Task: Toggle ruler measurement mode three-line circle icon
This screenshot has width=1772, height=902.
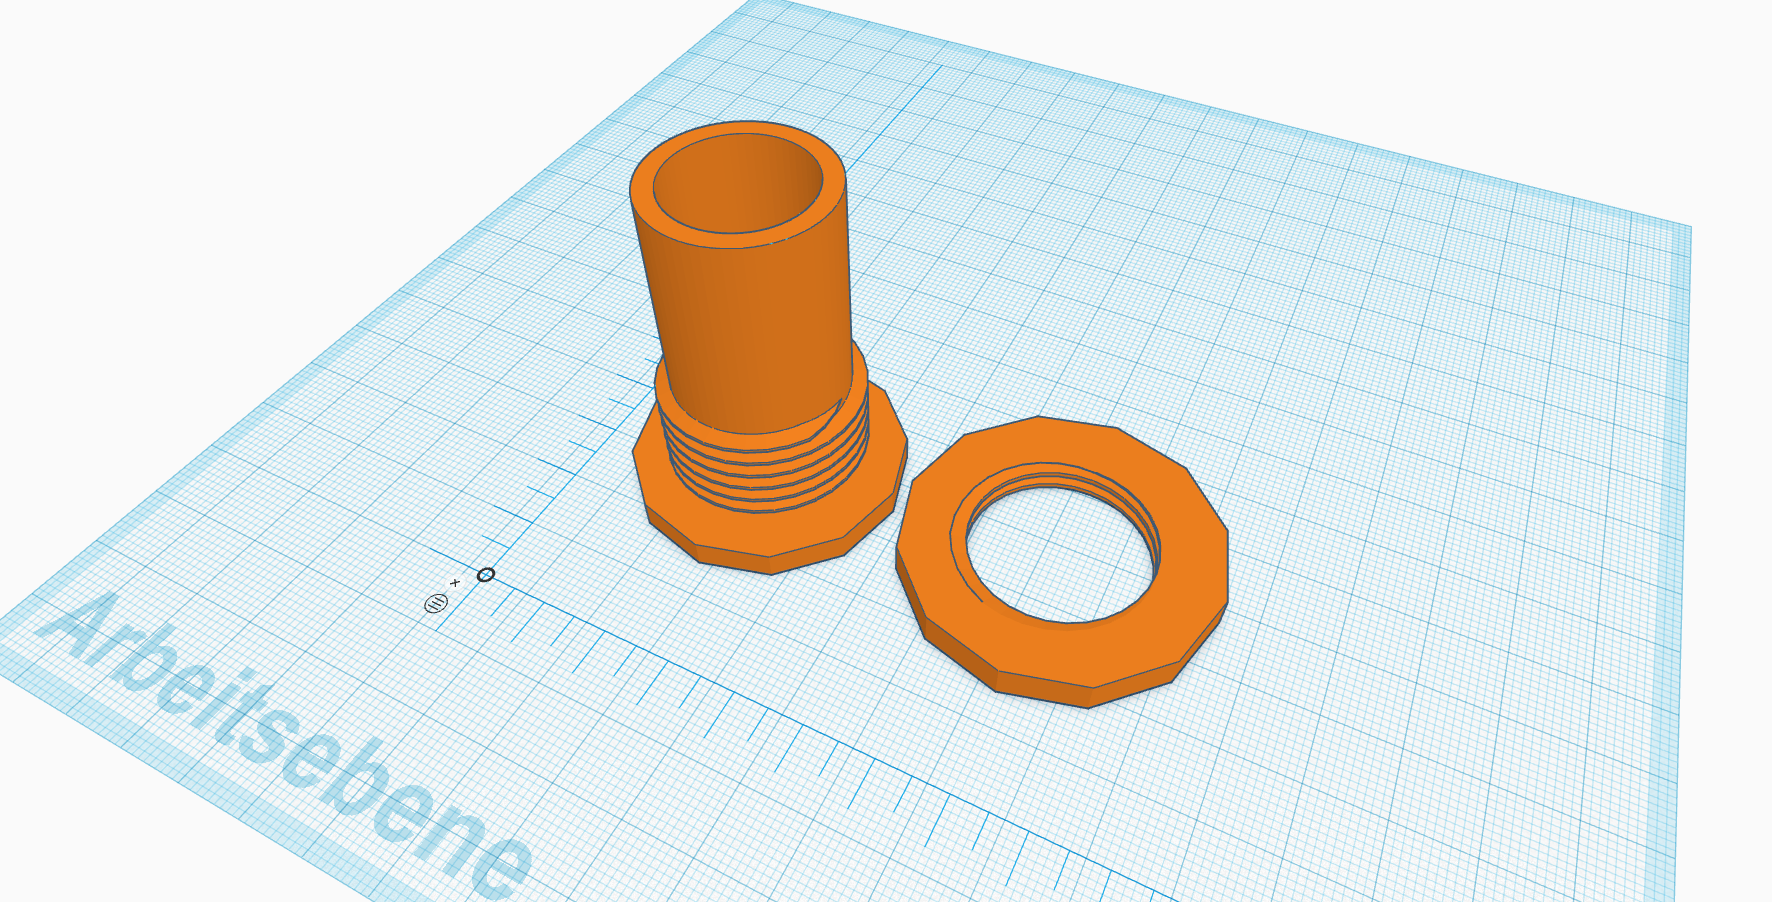Action: click(x=436, y=603)
